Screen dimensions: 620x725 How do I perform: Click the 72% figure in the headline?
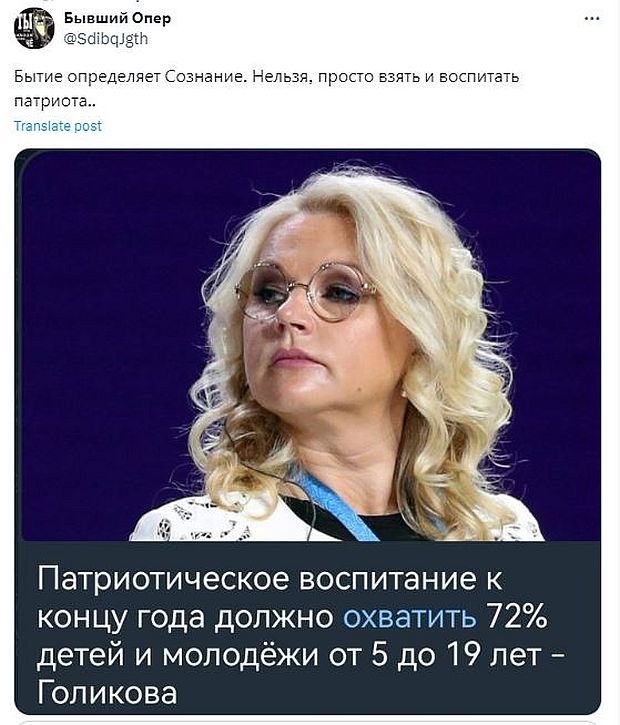click(516, 616)
